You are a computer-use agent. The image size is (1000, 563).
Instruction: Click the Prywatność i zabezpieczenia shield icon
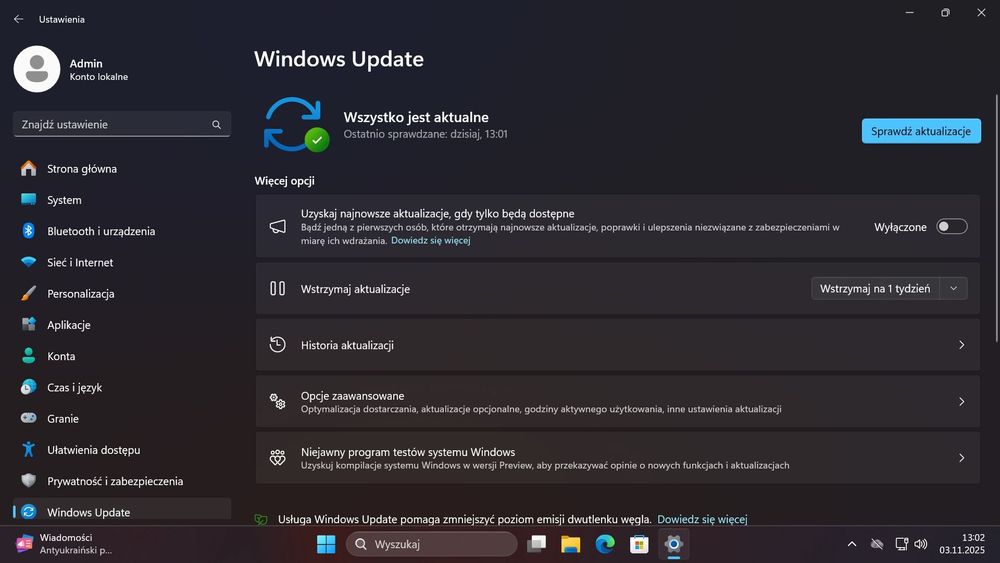coord(28,481)
